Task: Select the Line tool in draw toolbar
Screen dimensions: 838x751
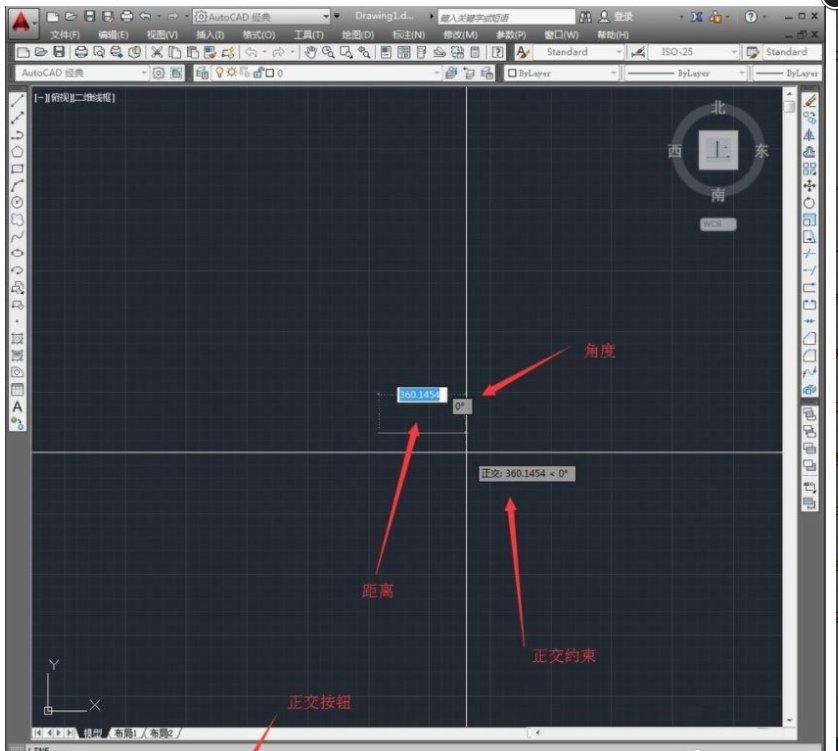Action: click(17, 101)
